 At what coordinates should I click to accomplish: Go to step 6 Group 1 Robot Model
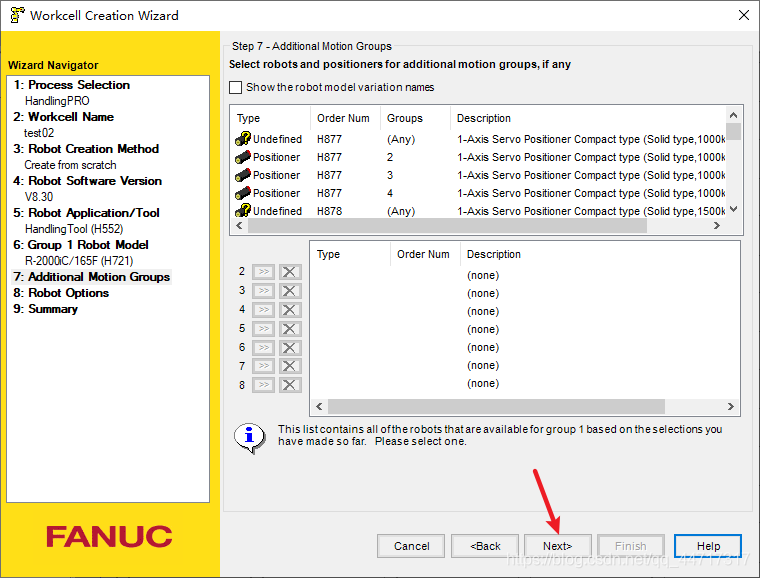(81, 245)
